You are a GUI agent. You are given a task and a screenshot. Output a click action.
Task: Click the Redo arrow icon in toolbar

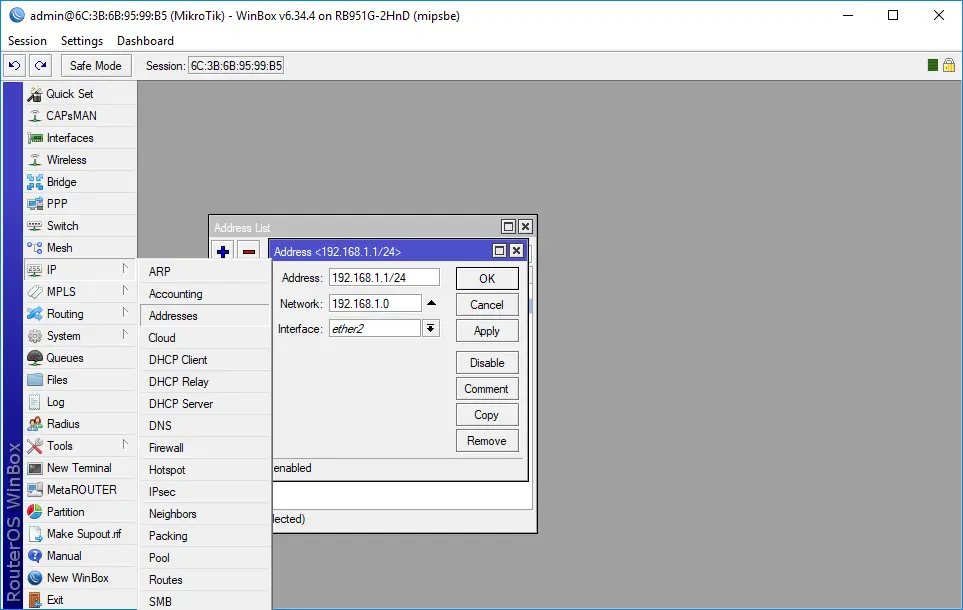click(41, 66)
